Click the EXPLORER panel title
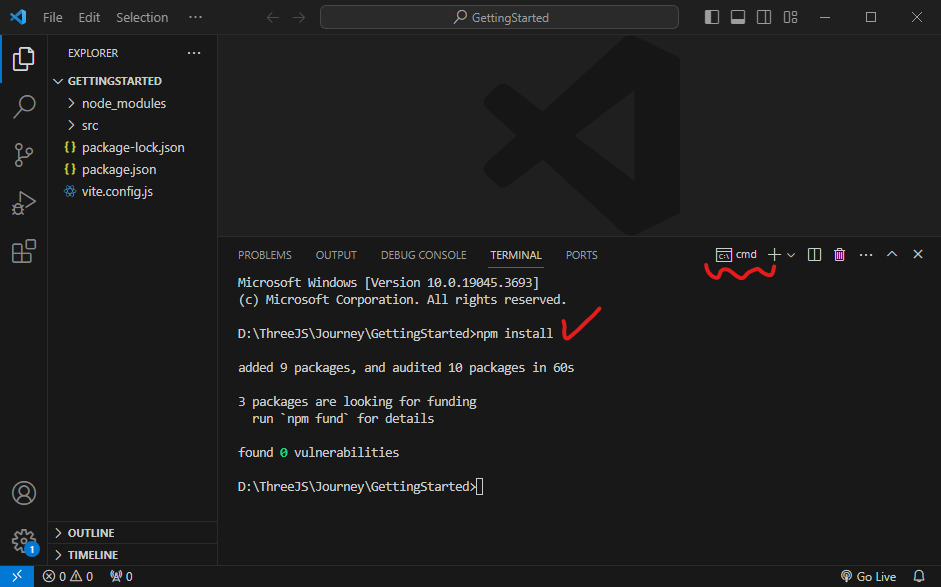 point(93,53)
